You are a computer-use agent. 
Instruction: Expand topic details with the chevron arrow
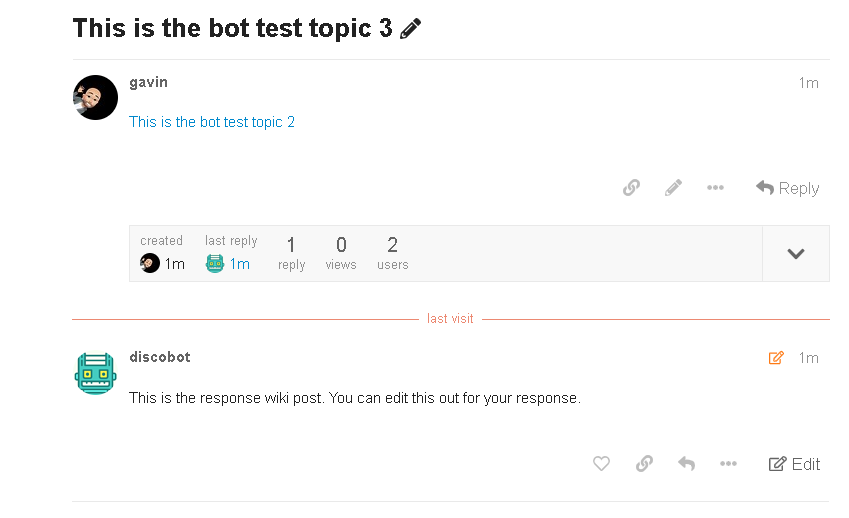point(795,253)
